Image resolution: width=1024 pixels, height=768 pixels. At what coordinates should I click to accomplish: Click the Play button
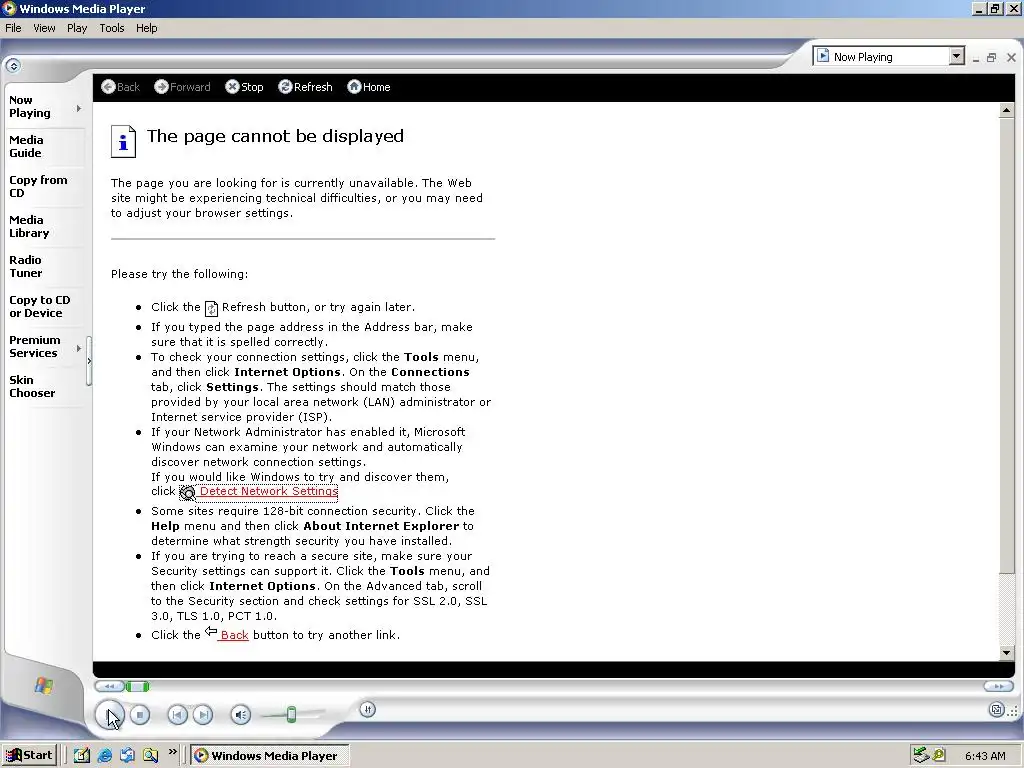(x=110, y=714)
